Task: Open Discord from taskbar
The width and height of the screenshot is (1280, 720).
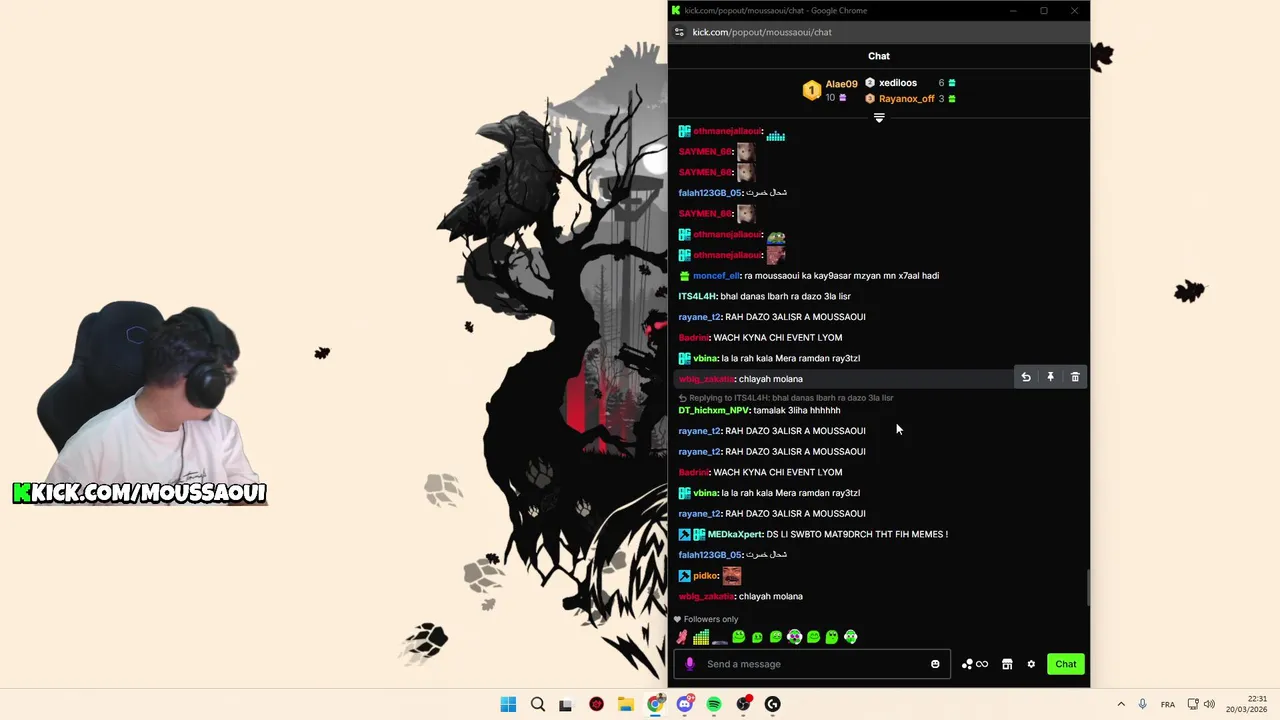Action: tap(685, 704)
